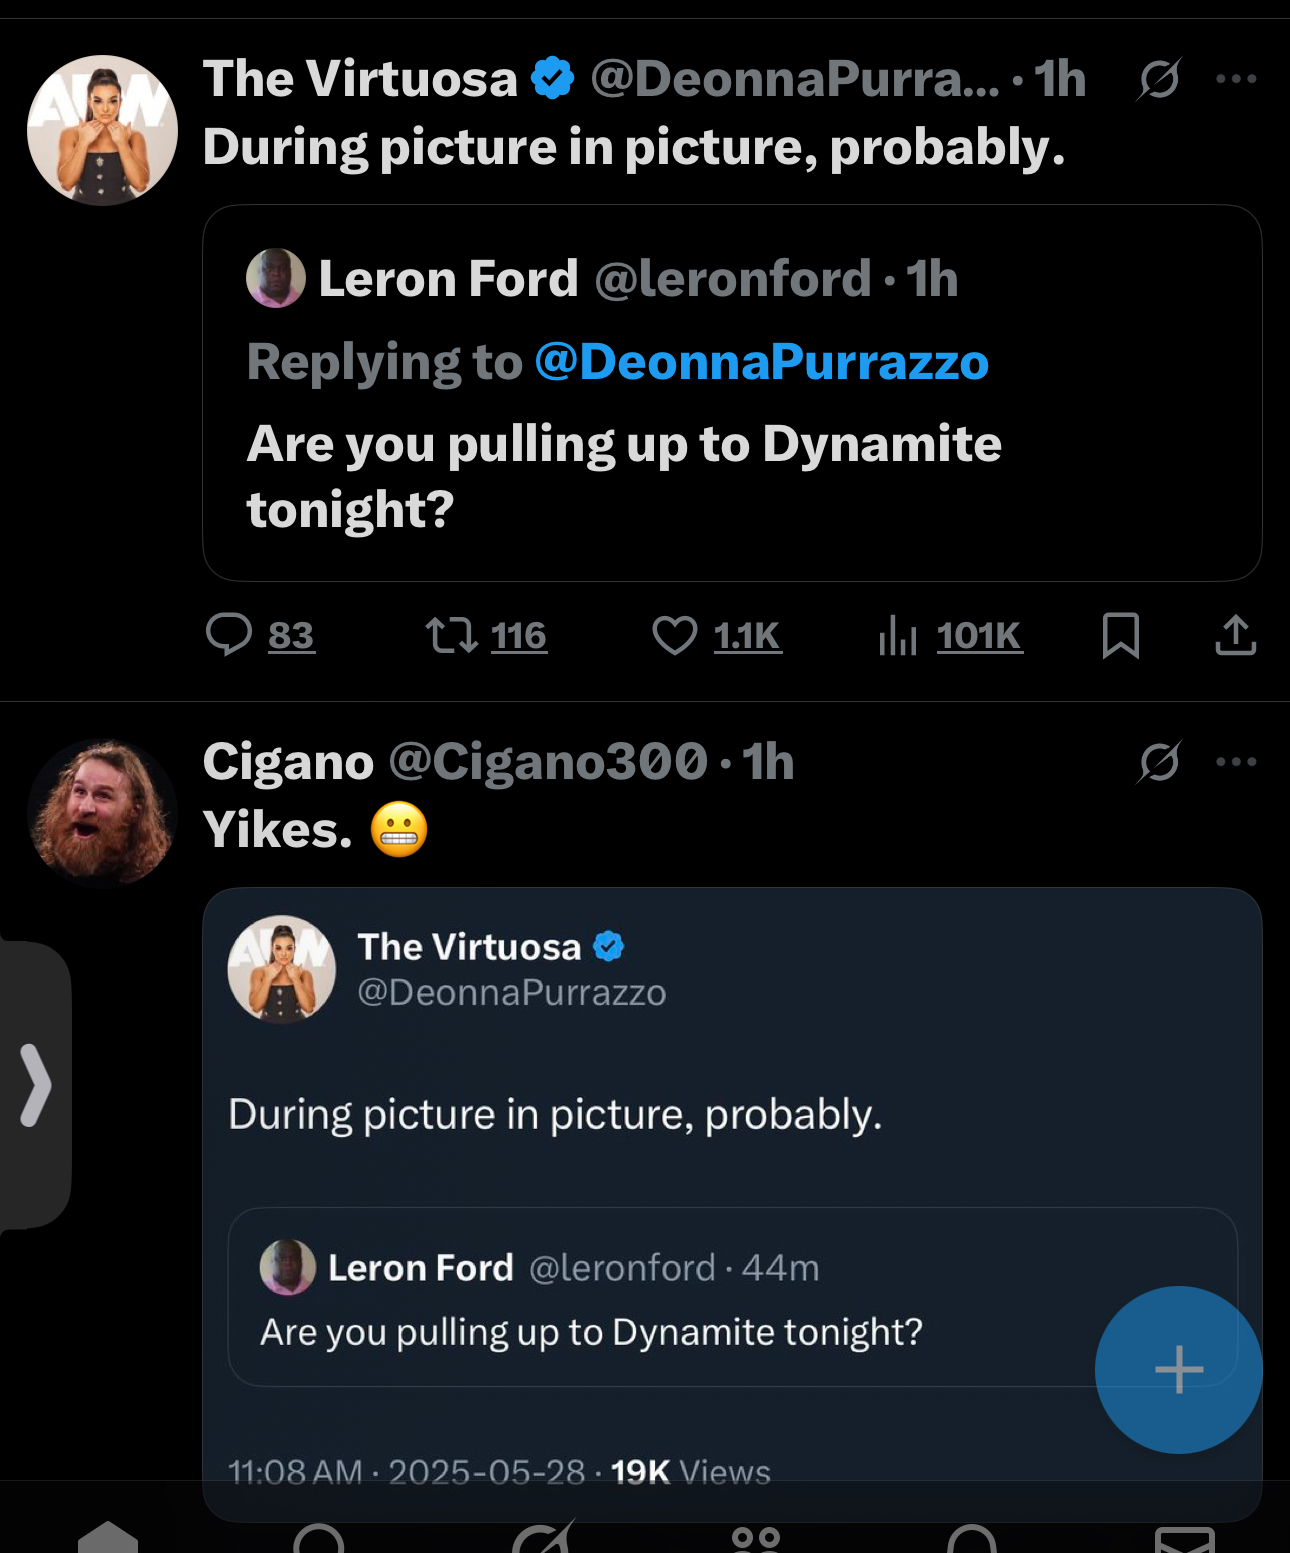Share The Virtuosa's tweet

pos(1235,635)
